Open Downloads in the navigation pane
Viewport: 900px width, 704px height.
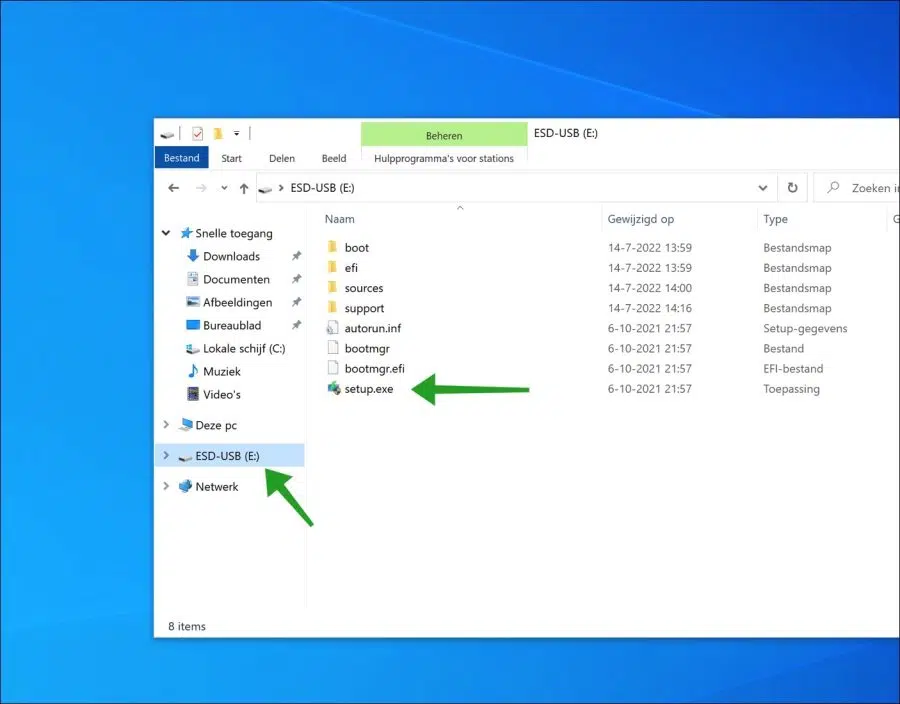[231, 256]
